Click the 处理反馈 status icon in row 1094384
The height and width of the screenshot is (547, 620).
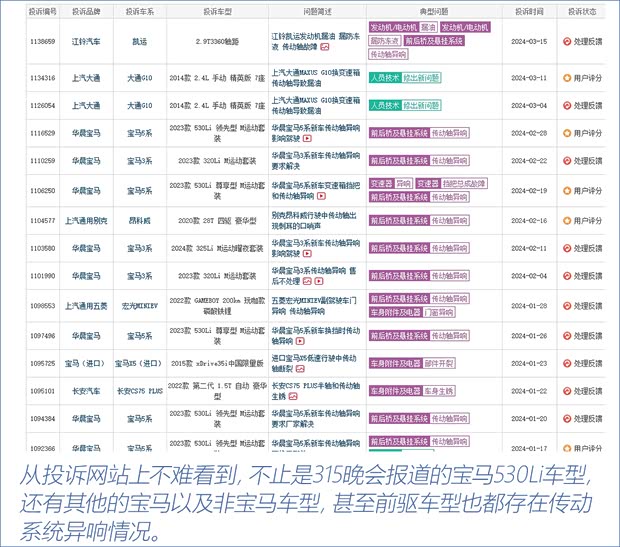567,419
